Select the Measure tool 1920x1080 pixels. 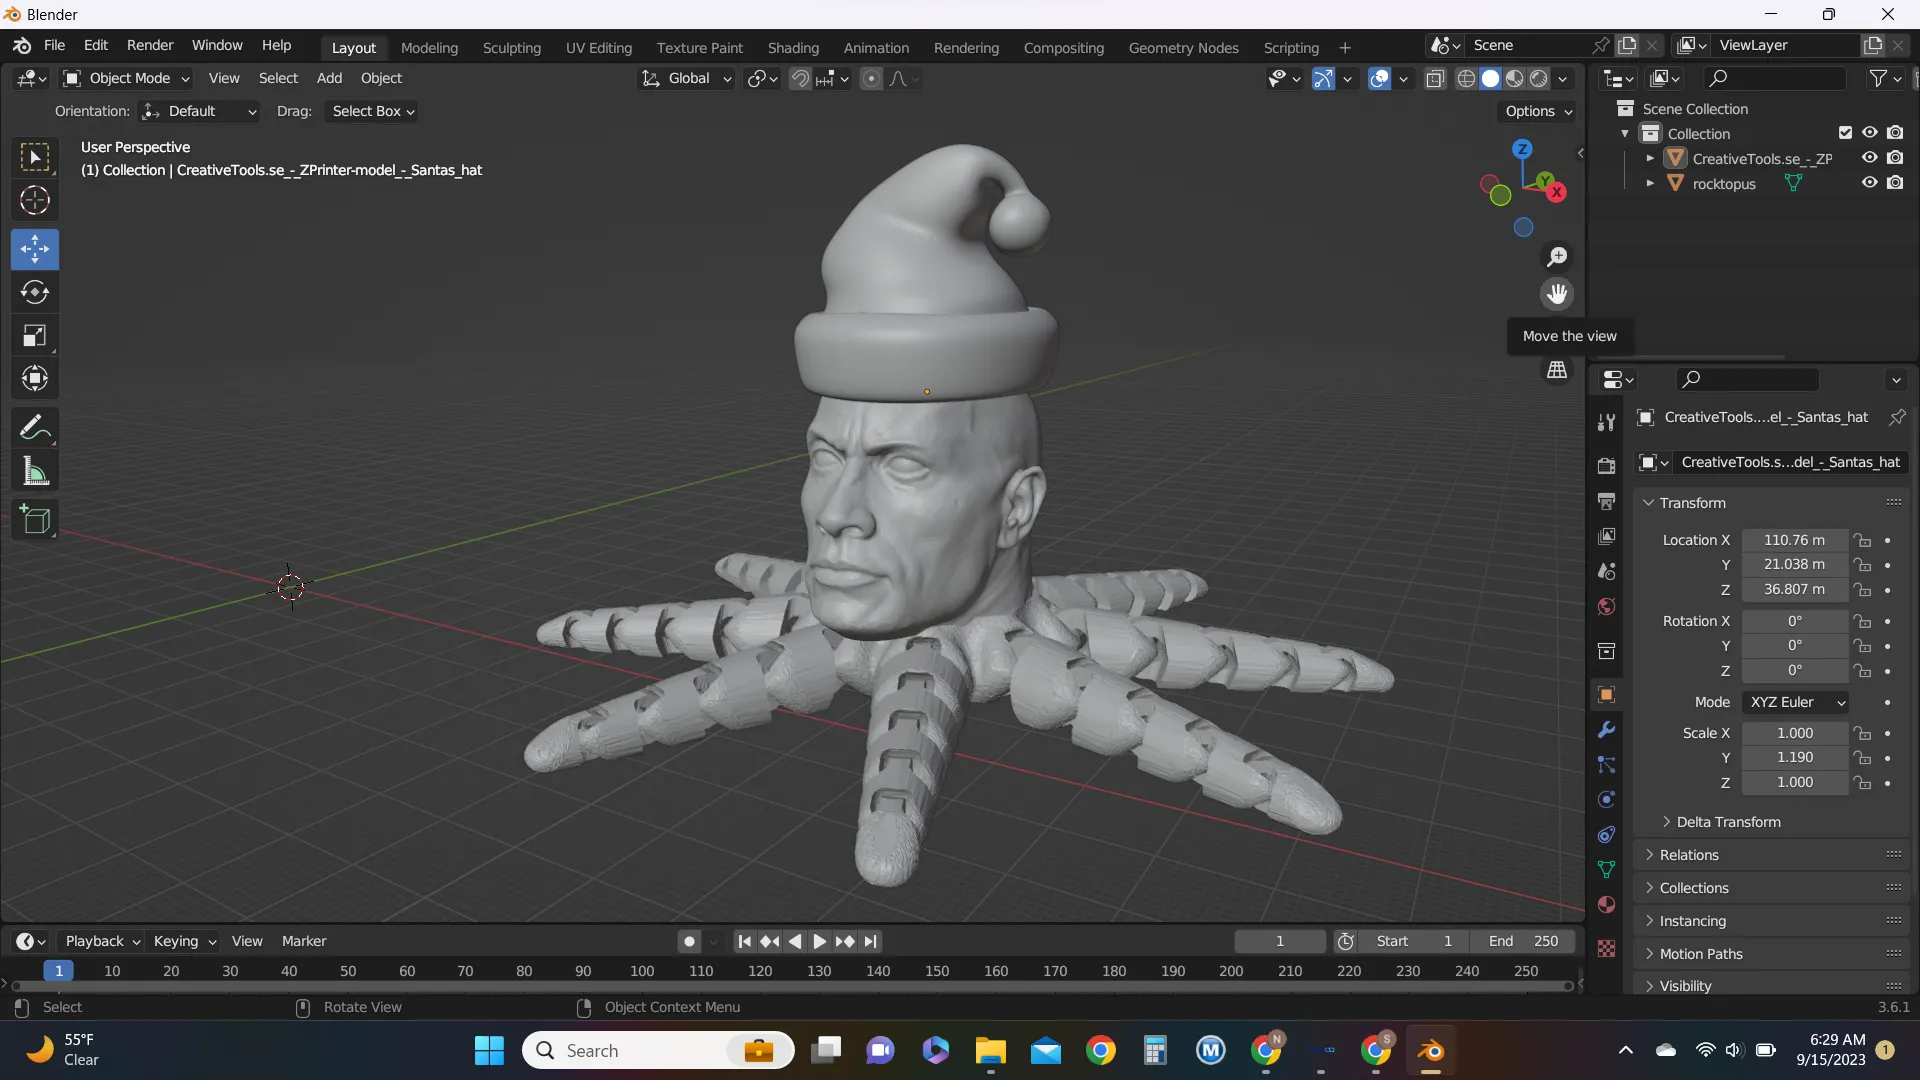(35, 471)
